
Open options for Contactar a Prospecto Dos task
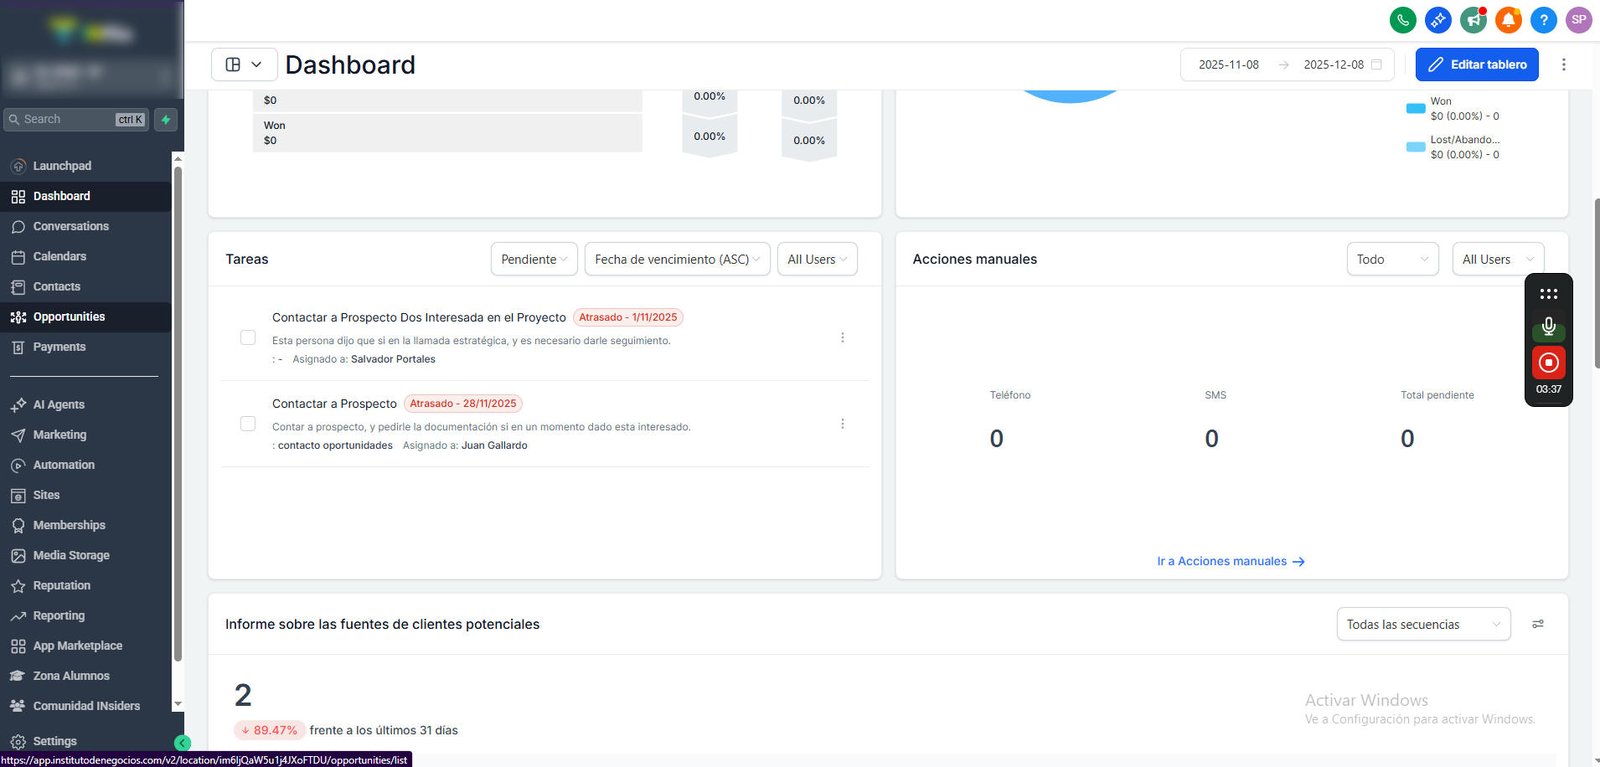tap(843, 338)
